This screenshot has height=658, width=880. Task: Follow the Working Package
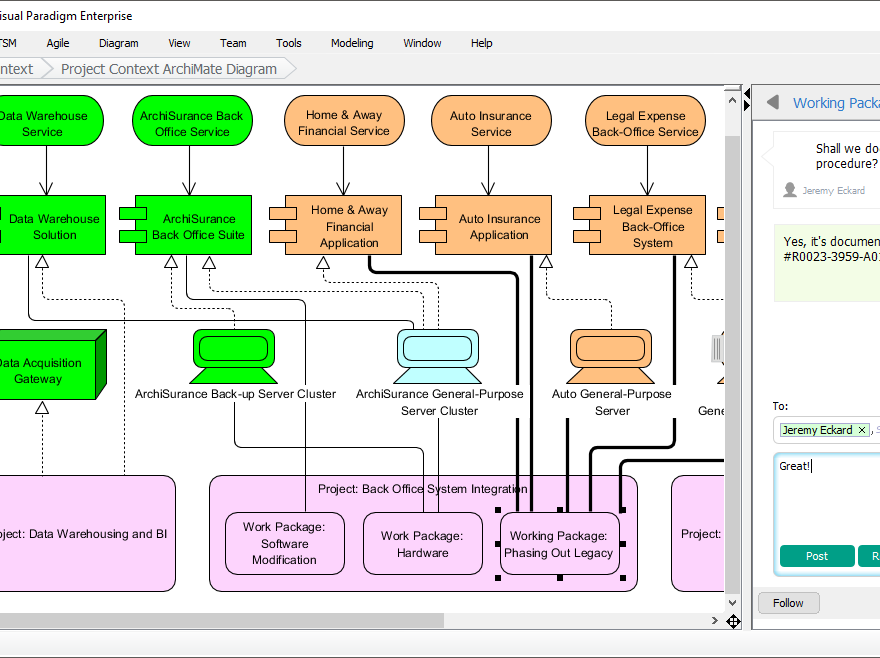pos(788,602)
